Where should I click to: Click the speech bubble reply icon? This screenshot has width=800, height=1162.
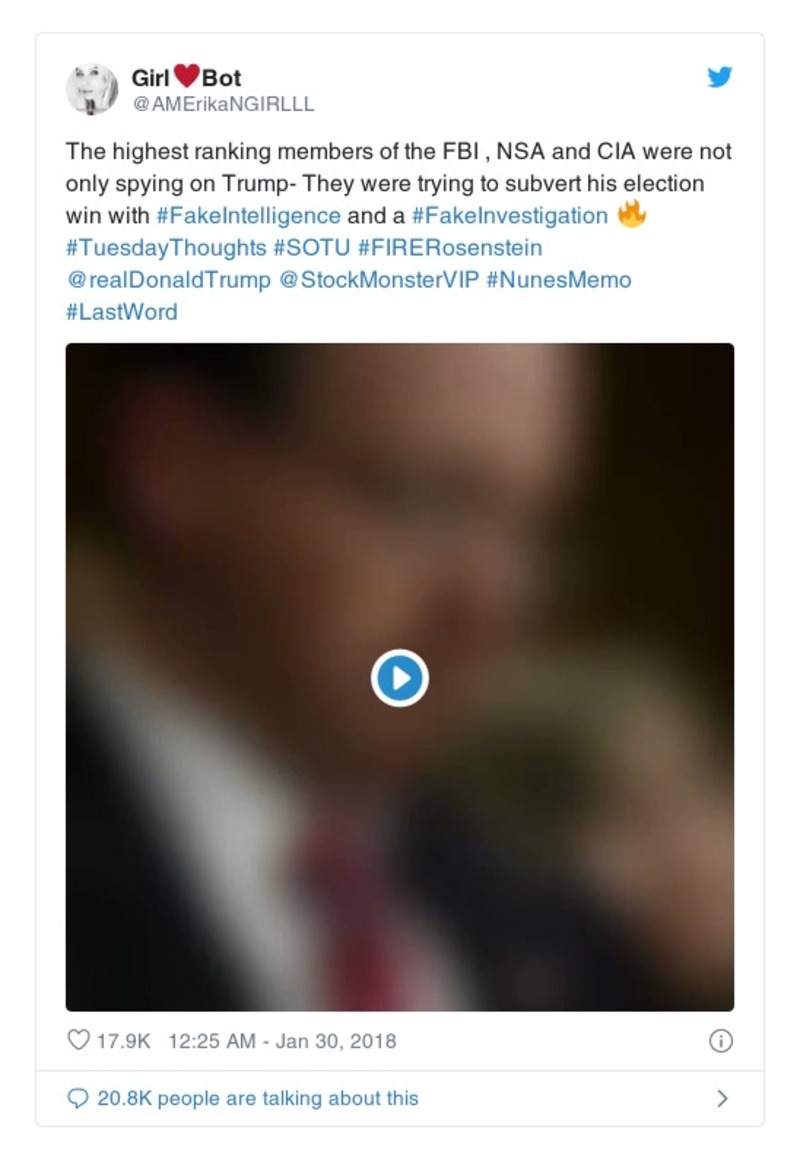[78, 1098]
